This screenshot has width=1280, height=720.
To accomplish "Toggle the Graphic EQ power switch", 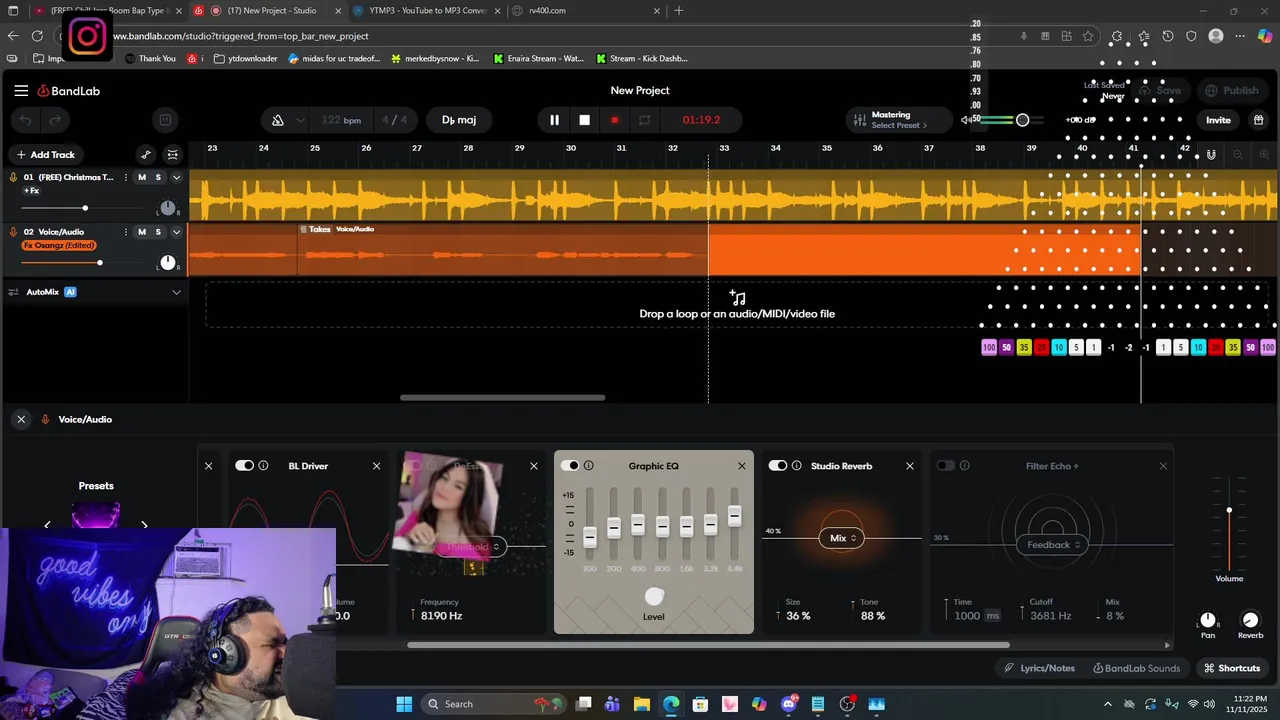I will click(x=570, y=466).
